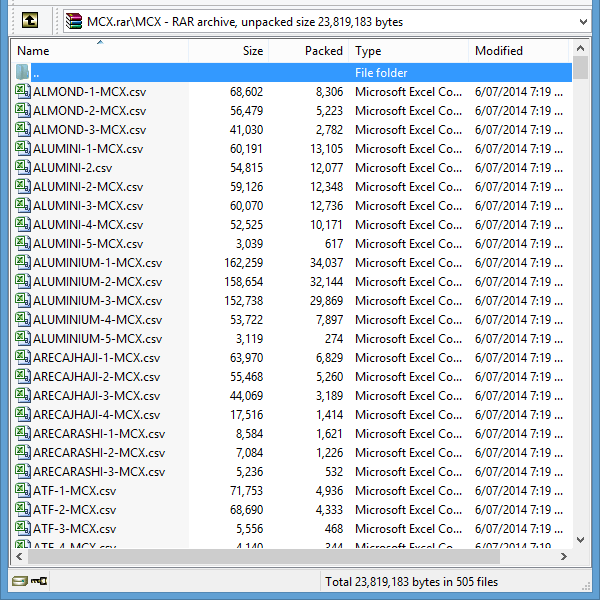Click the packed value 8,306
Screen dimensions: 600x600
pos(329,92)
